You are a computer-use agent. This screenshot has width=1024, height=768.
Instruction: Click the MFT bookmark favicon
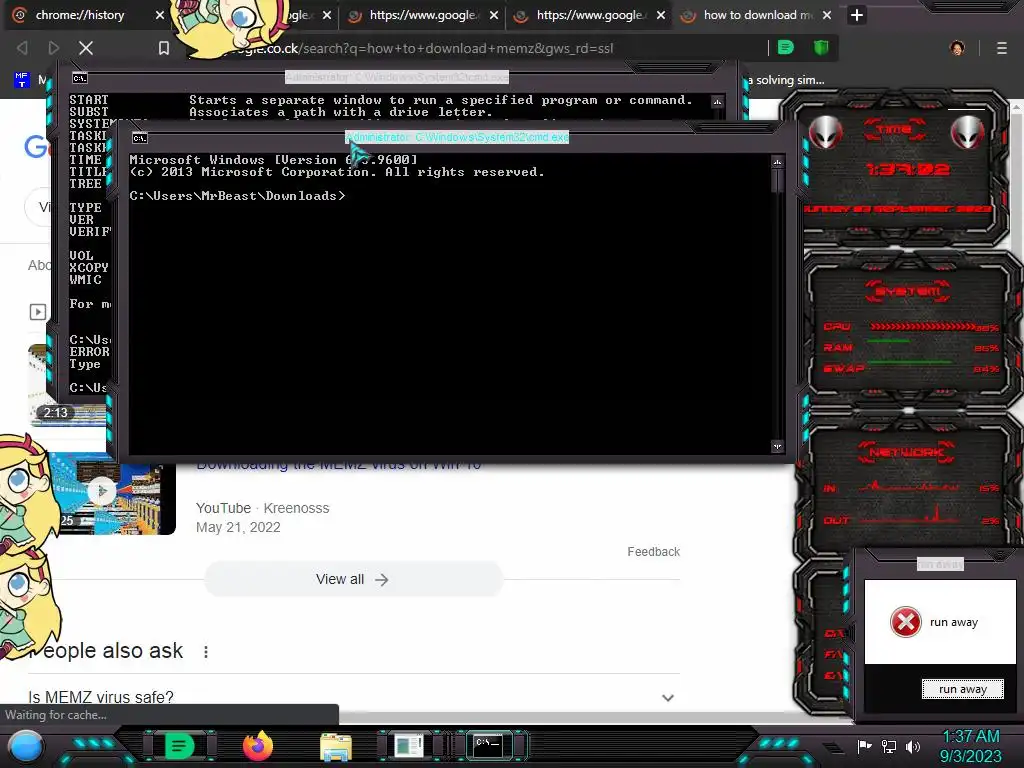(22, 80)
